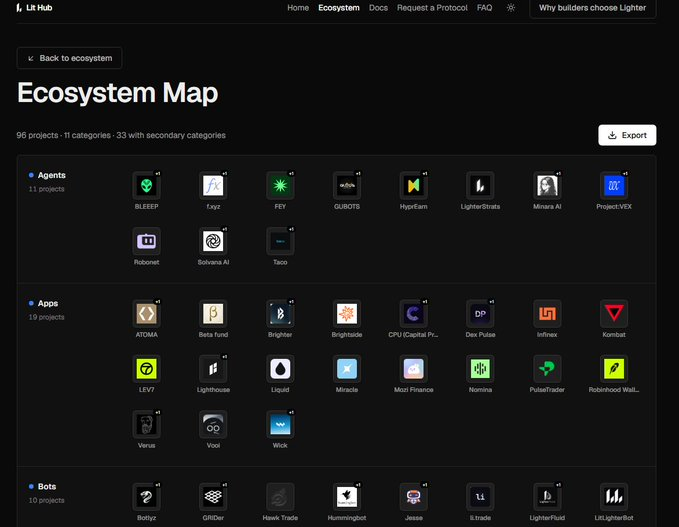This screenshot has width=679, height=527.
Task: Select the Apps category heading
Action: click(x=48, y=303)
